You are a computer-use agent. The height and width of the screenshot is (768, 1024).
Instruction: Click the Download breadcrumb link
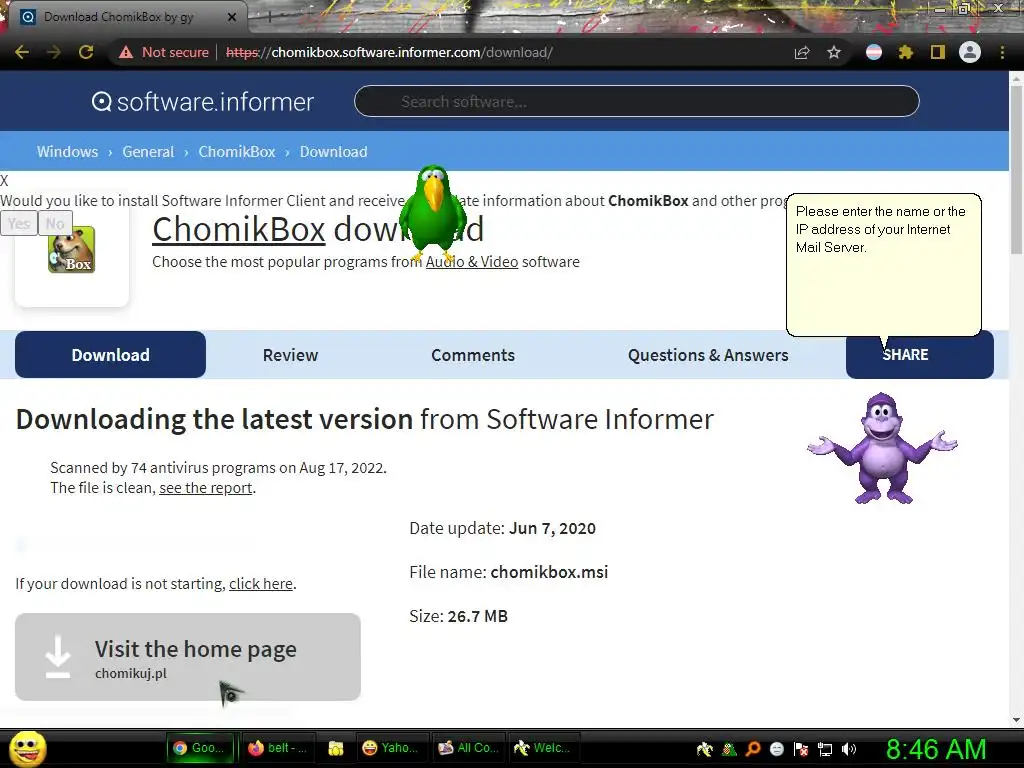(x=334, y=152)
